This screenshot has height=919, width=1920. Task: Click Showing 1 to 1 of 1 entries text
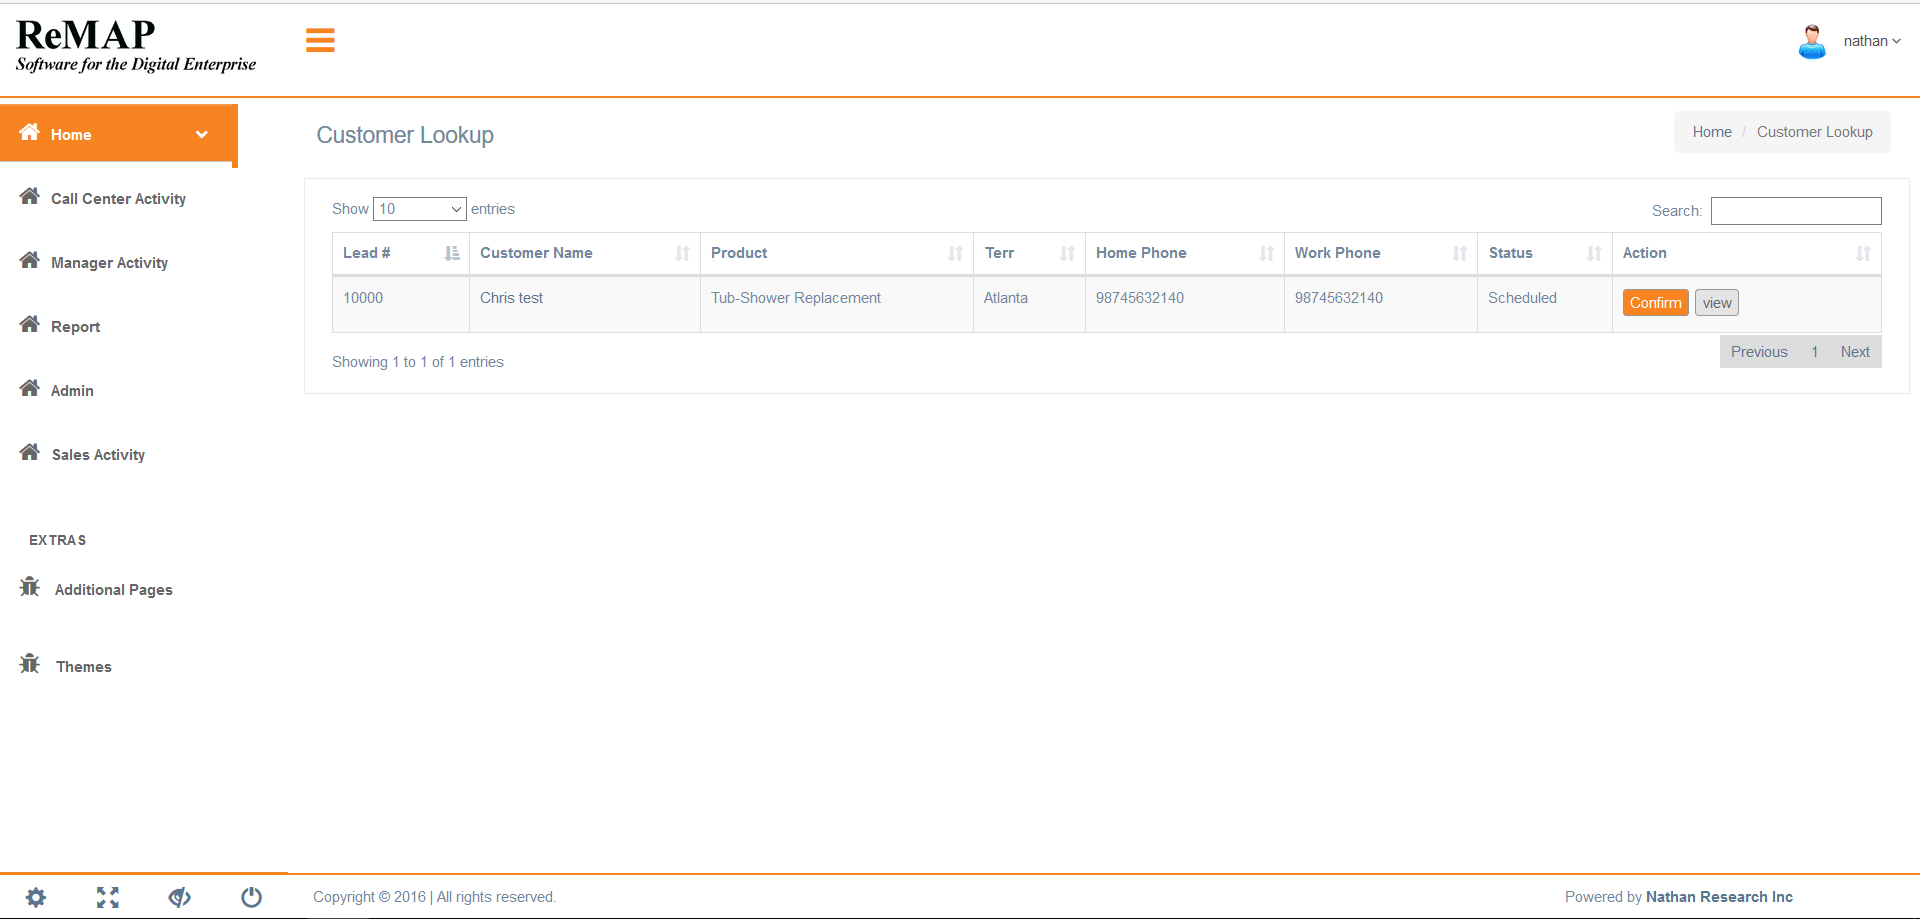418,362
